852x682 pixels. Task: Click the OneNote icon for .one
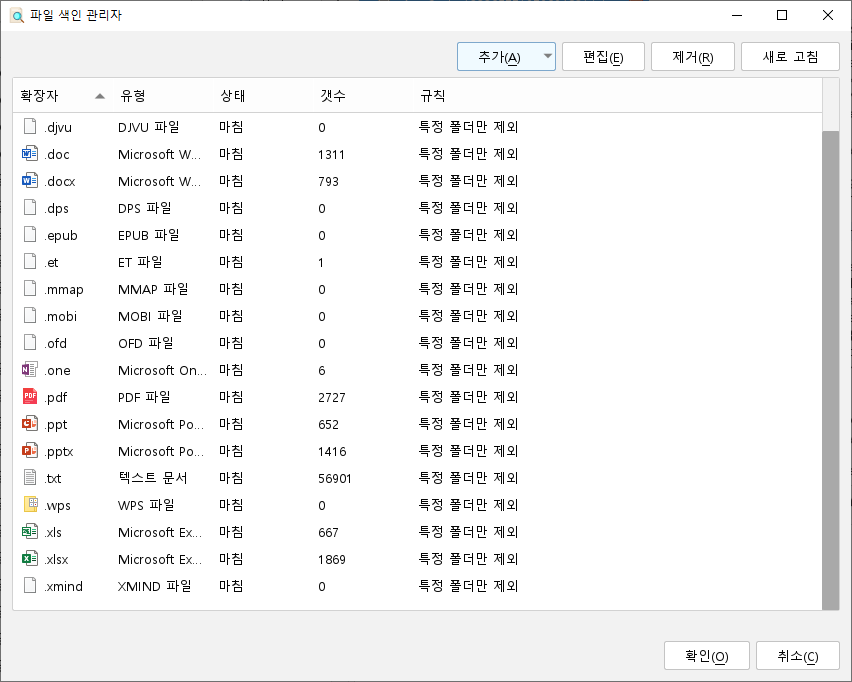pyautogui.click(x=30, y=370)
